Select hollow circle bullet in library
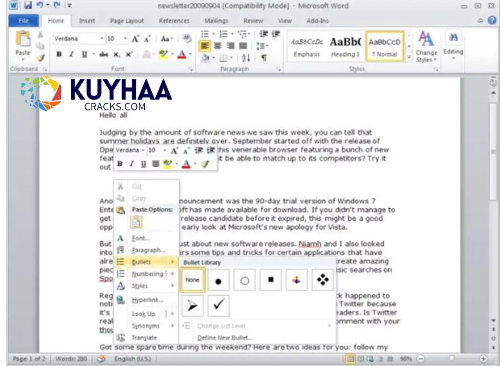The image size is (500, 366). click(244, 280)
